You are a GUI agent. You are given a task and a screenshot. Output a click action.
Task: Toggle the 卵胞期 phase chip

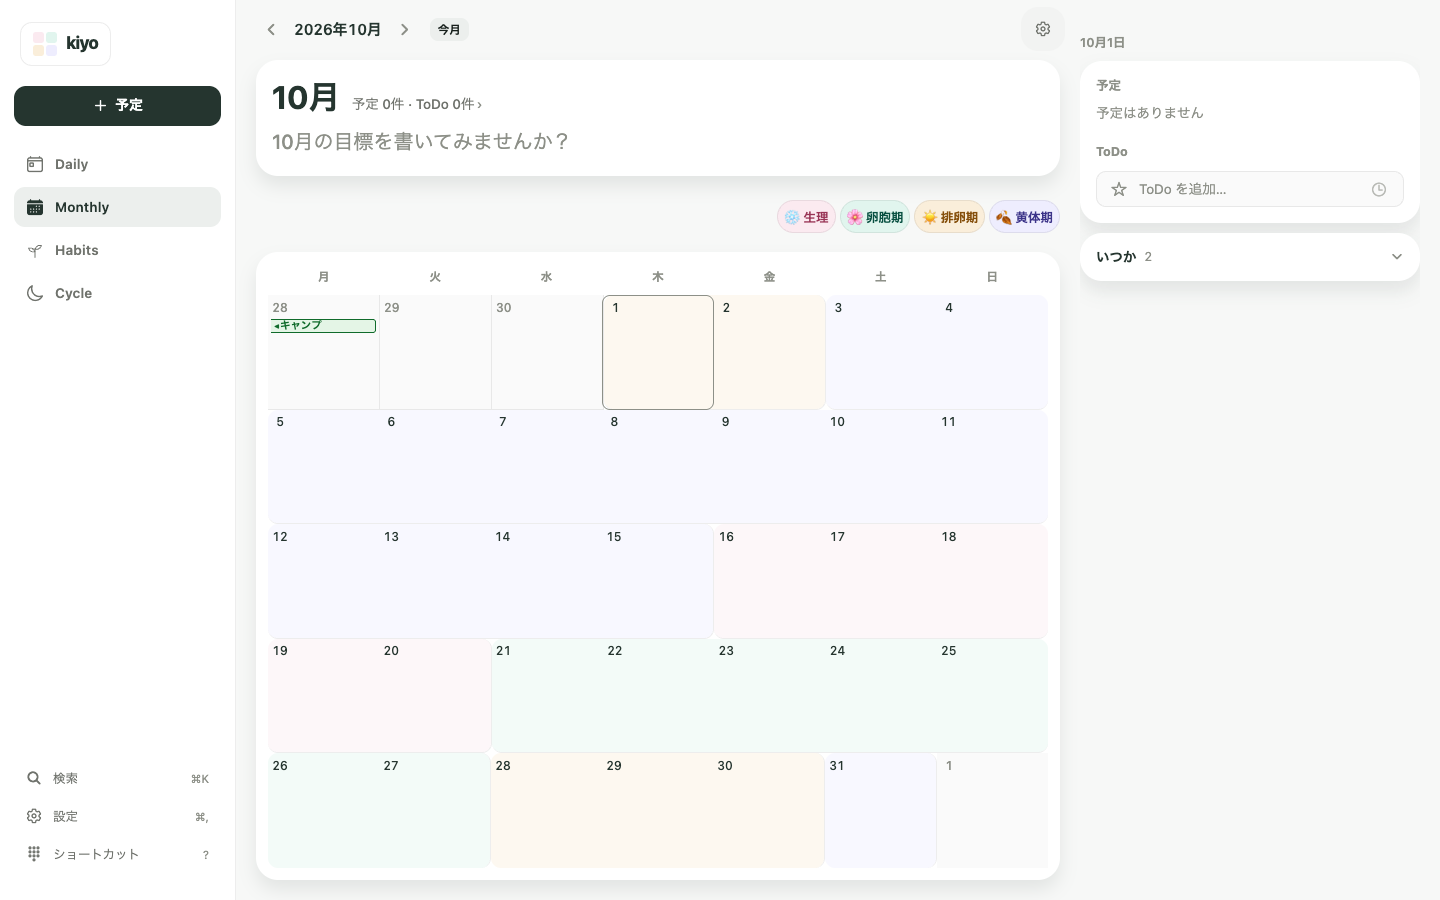(x=875, y=217)
